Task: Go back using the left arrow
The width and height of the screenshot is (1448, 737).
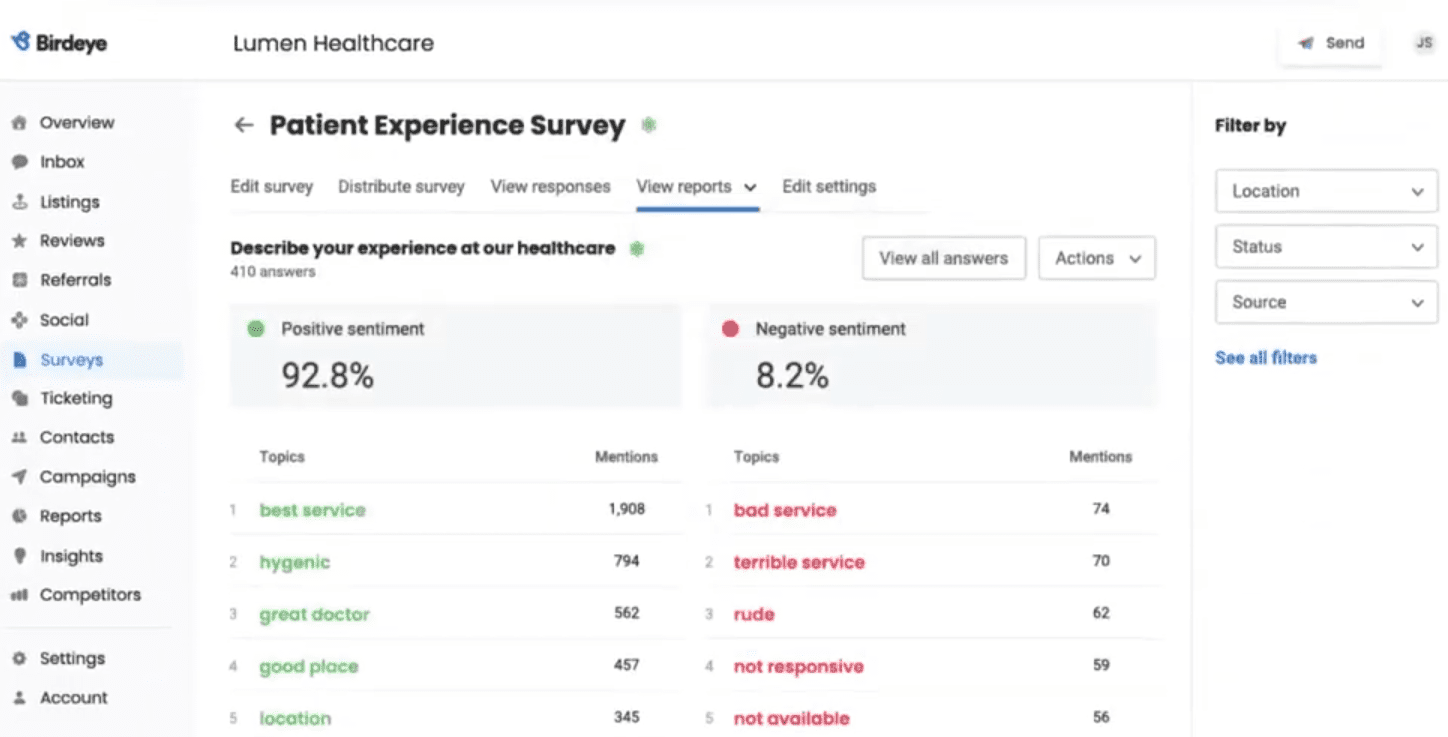Action: (243, 125)
